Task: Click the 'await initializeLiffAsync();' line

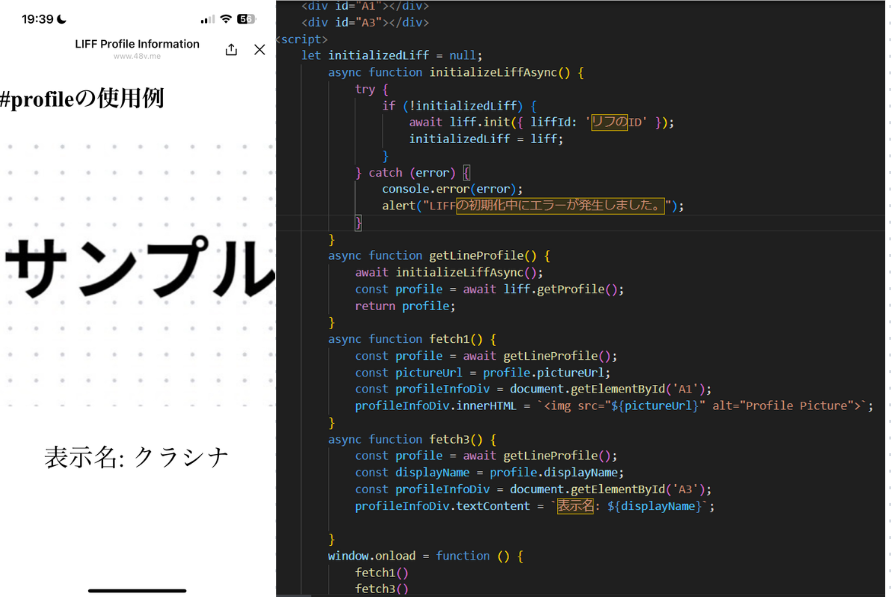Action: (x=449, y=272)
